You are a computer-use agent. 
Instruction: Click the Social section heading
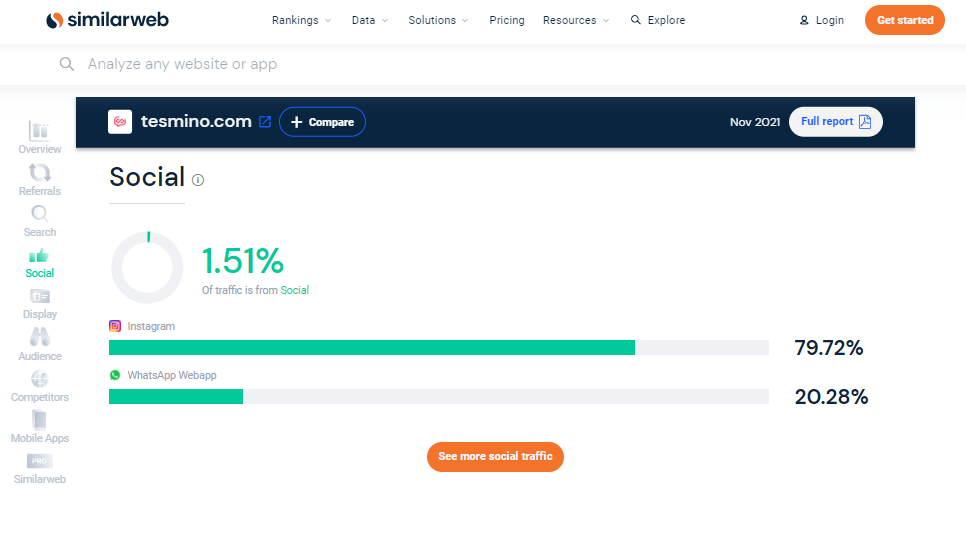[x=147, y=178]
